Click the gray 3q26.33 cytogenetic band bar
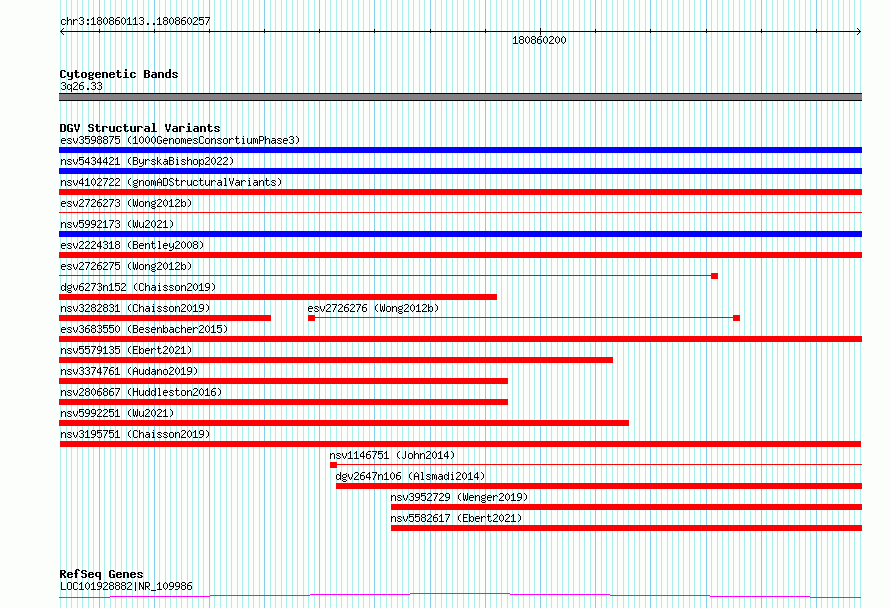 (x=460, y=97)
